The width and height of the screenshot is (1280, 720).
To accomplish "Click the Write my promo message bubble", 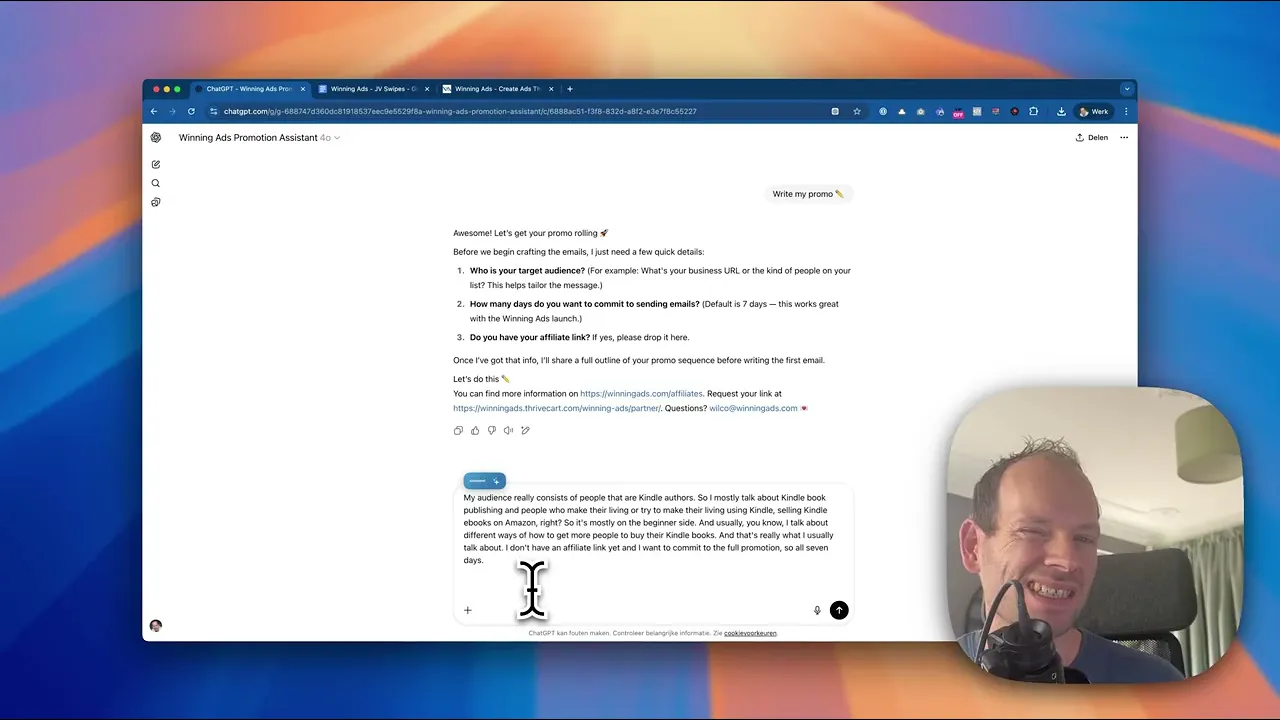I will [808, 194].
